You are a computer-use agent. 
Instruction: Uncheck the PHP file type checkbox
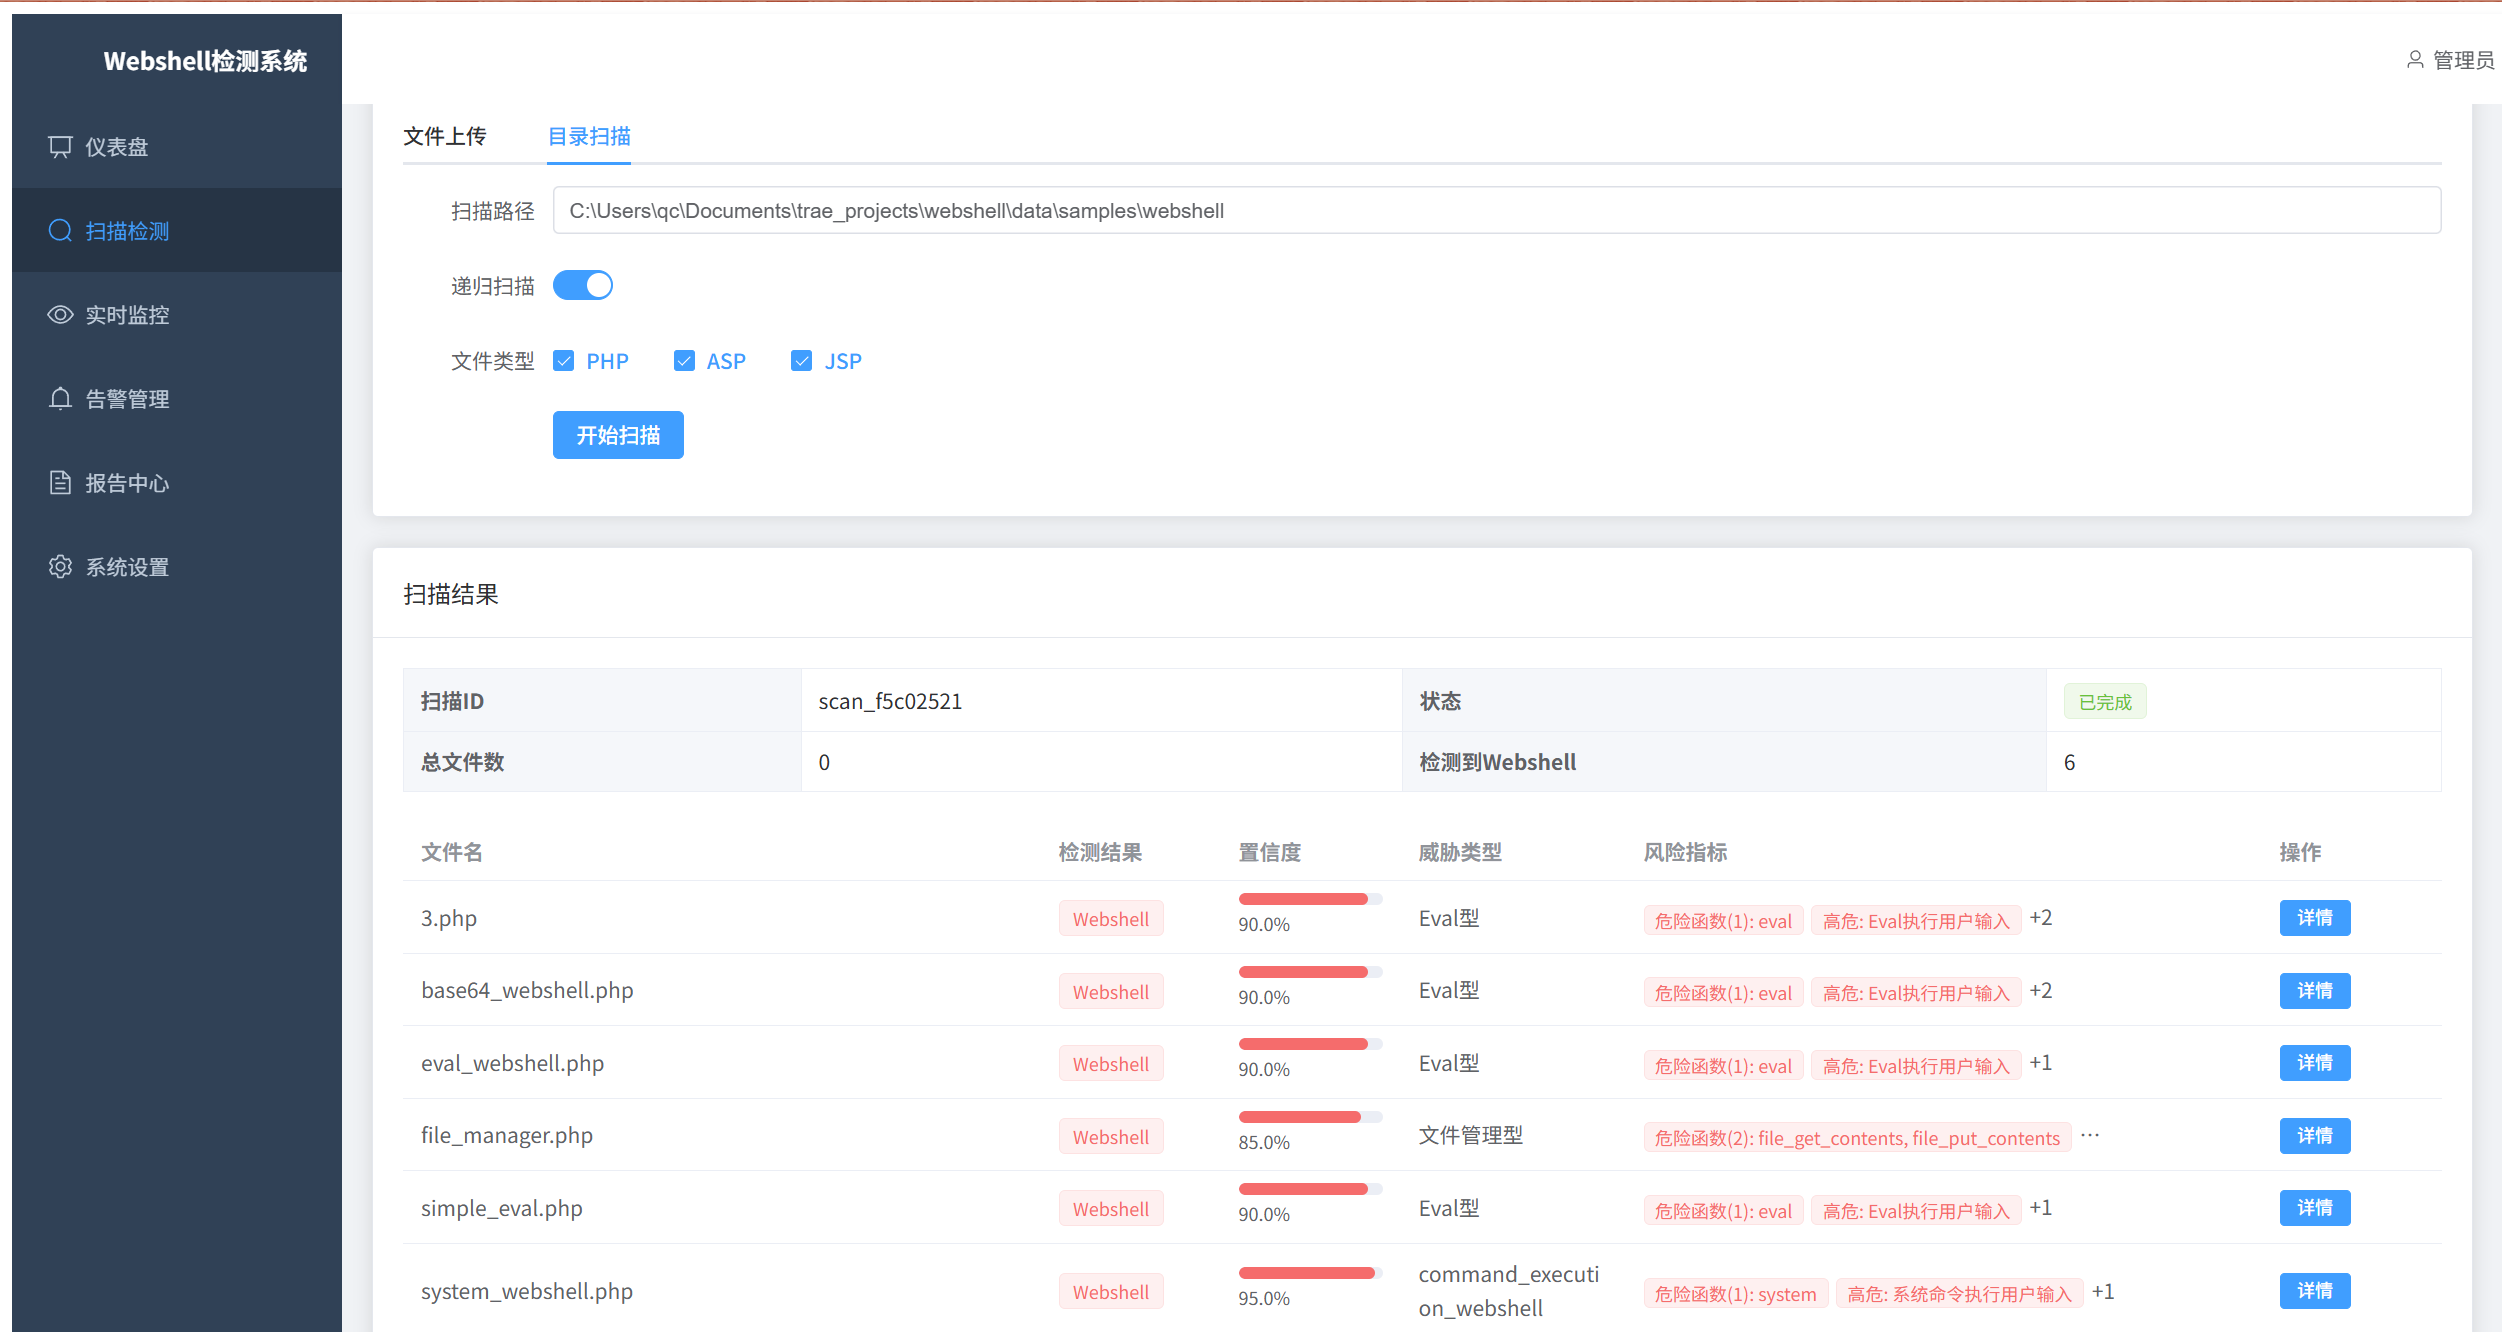564,361
